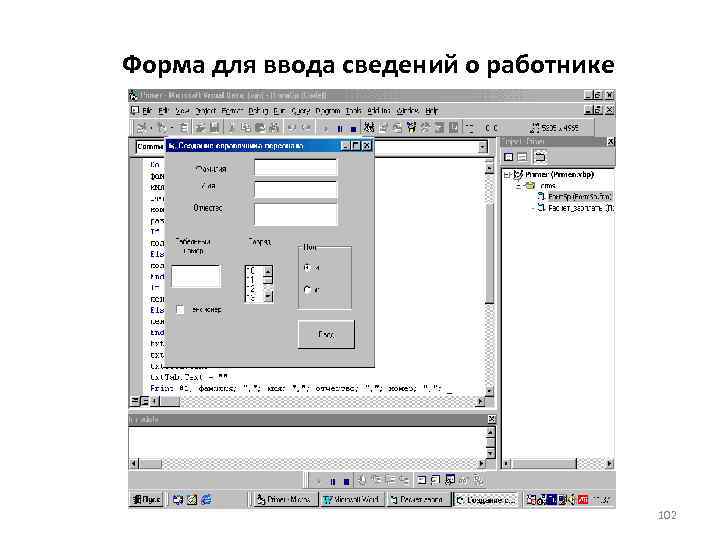Click code window horizontal scroll right arrow

click(480, 401)
